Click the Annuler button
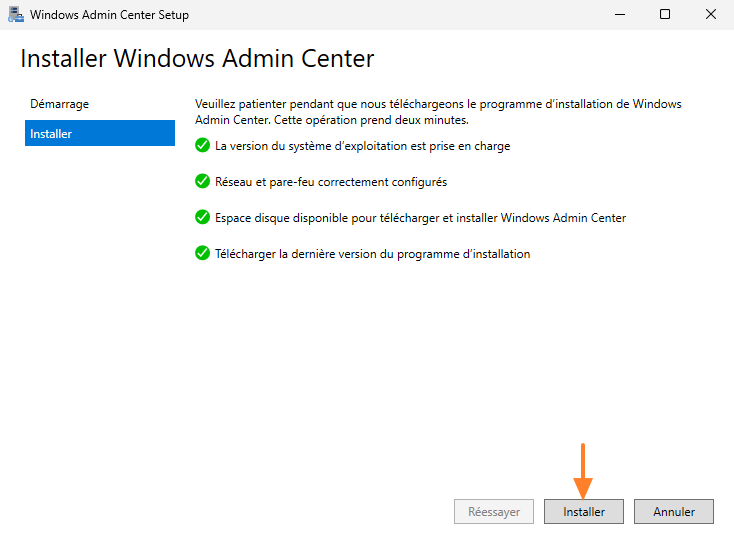 pos(674,512)
